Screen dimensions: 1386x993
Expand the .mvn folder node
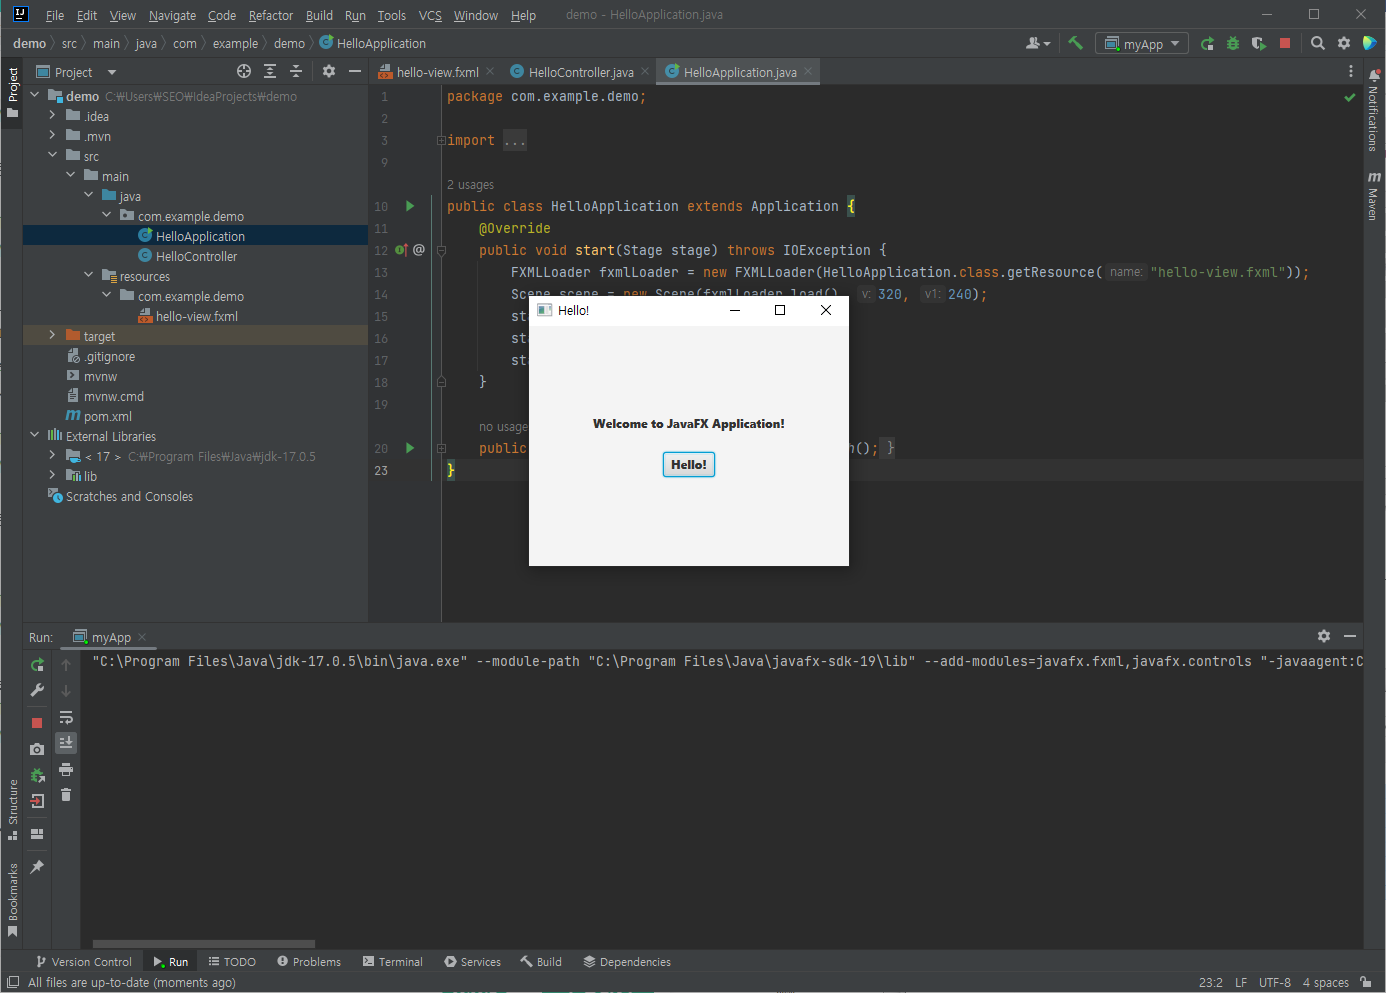(x=52, y=136)
